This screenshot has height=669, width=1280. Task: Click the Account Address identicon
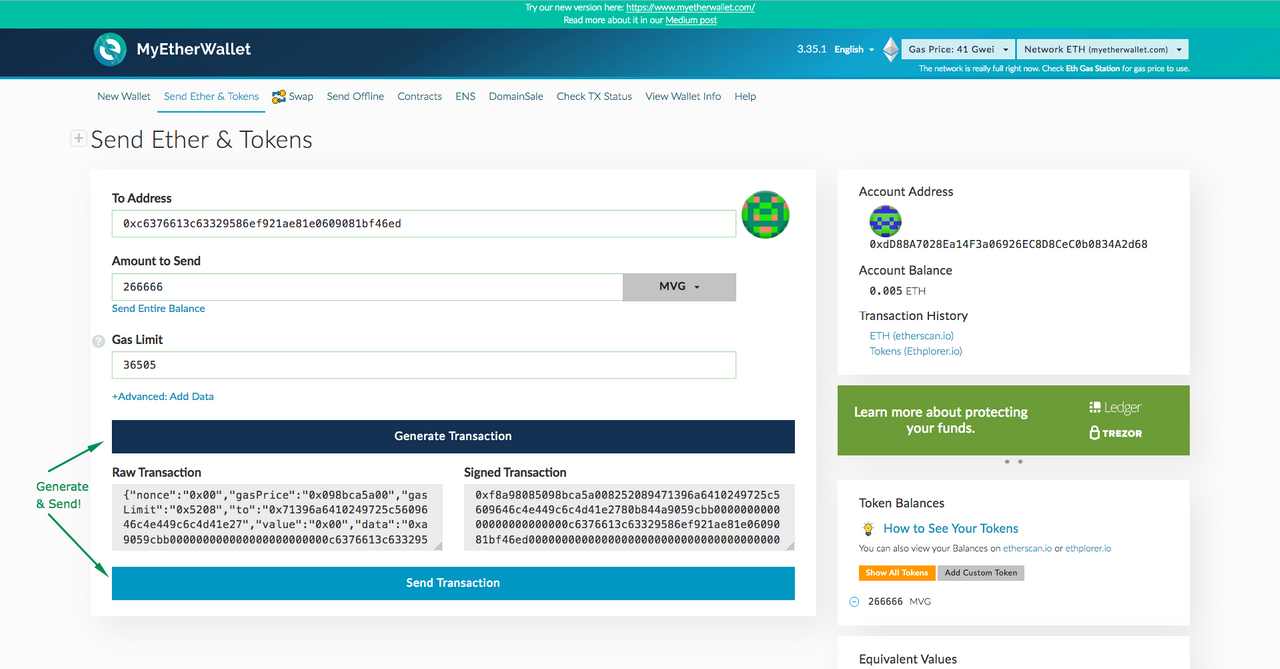click(885, 220)
